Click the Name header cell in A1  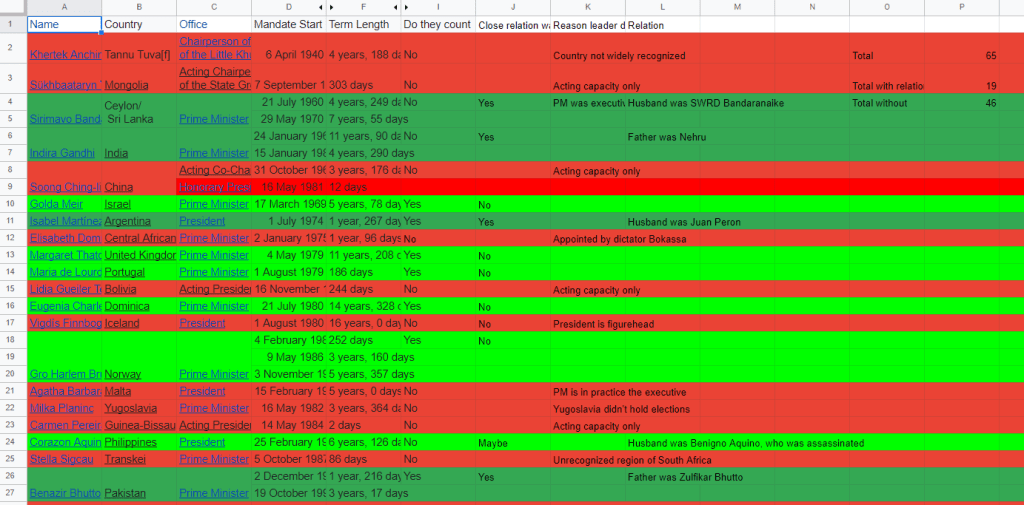point(64,24)
